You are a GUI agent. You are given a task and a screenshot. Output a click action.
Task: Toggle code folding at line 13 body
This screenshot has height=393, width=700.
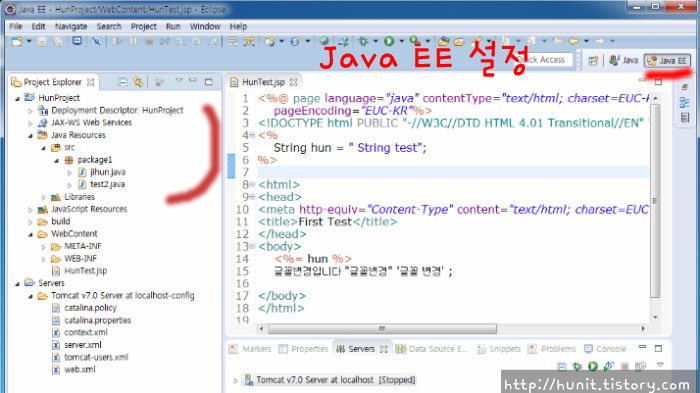click(x=252, y=246)
